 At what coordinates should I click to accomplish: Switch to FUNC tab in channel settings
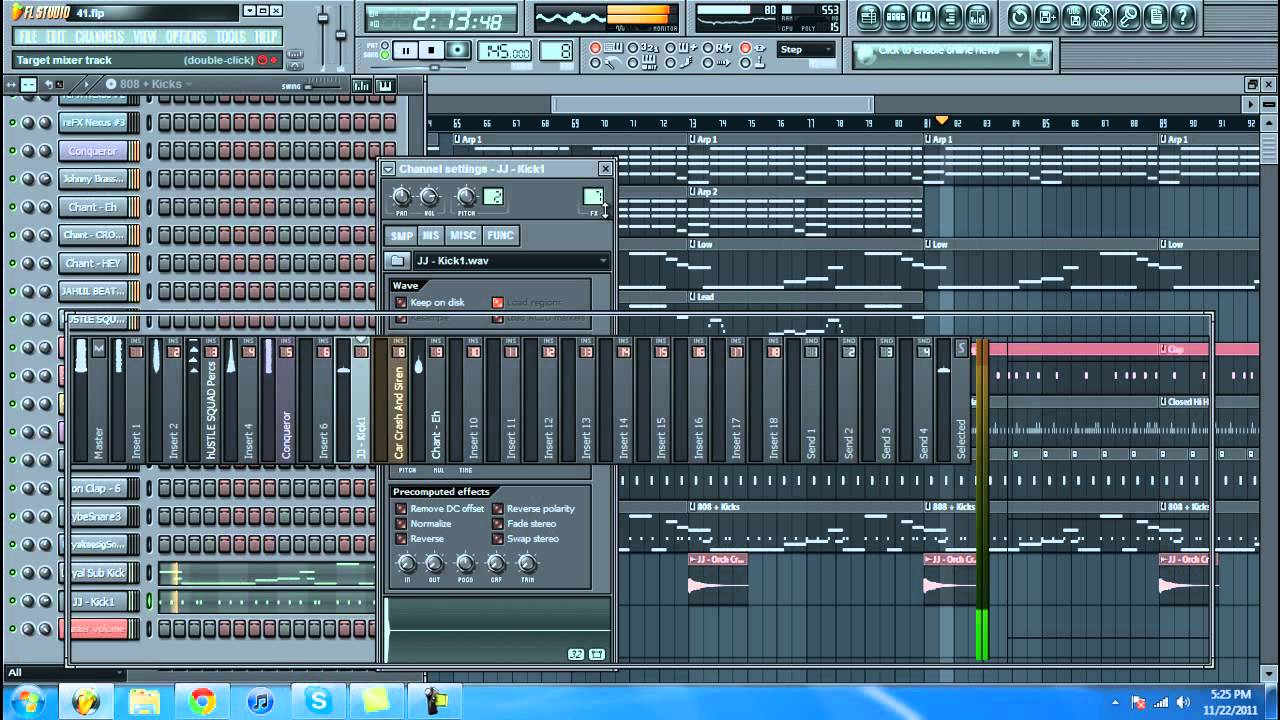click(500, 236)
